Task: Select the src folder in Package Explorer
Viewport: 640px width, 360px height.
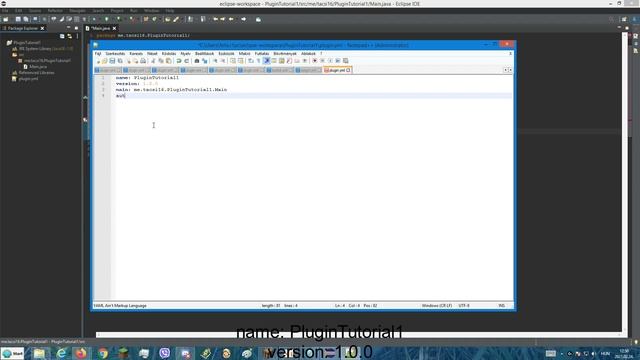Action: [x=18, y=54]
